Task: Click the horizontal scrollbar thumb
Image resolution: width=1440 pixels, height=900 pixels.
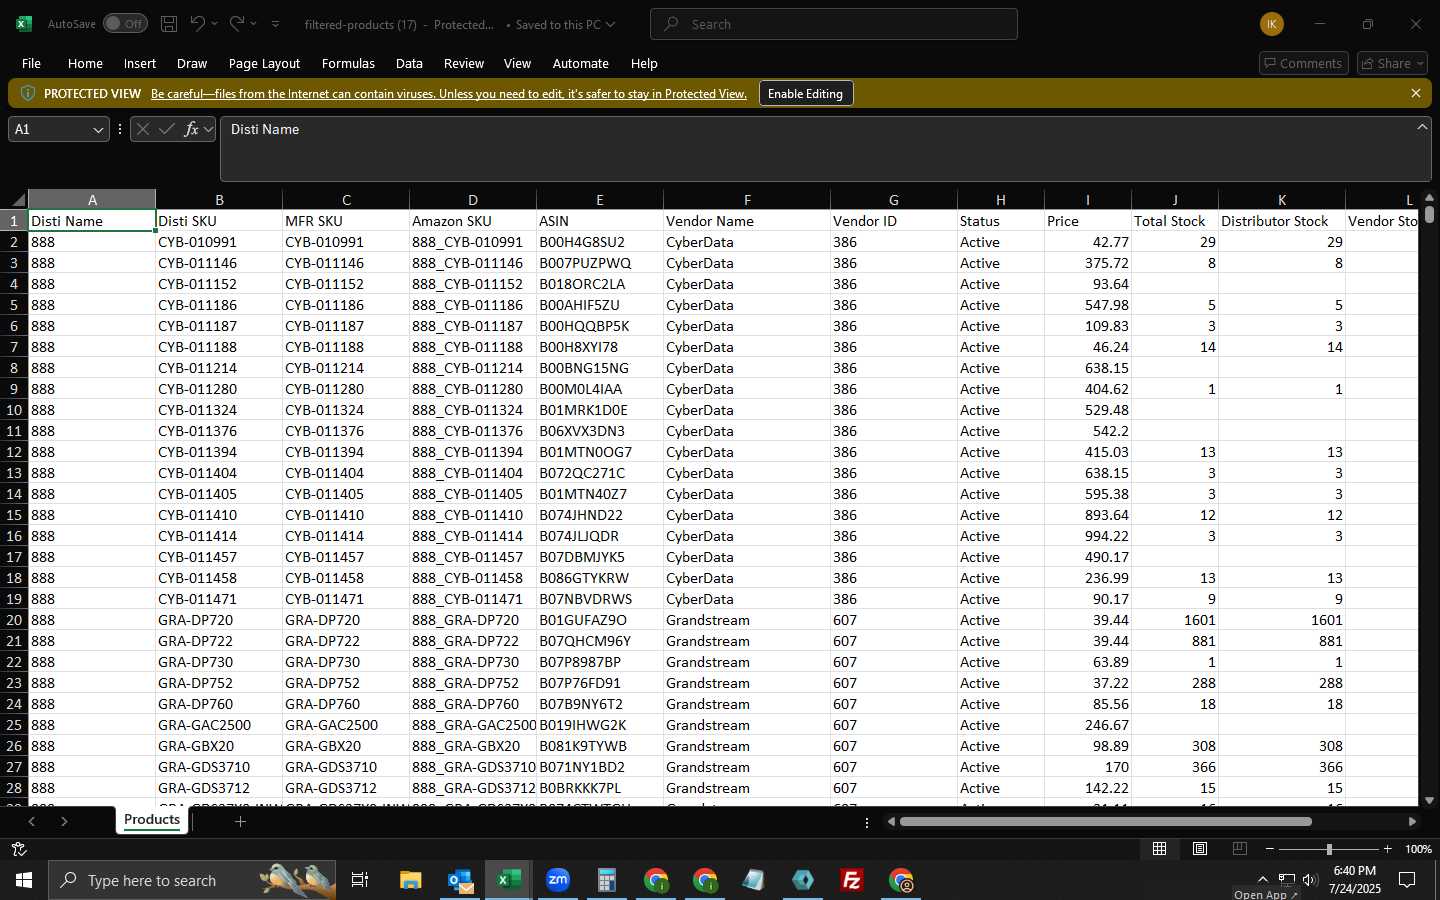Action: tap(1105, 822)
